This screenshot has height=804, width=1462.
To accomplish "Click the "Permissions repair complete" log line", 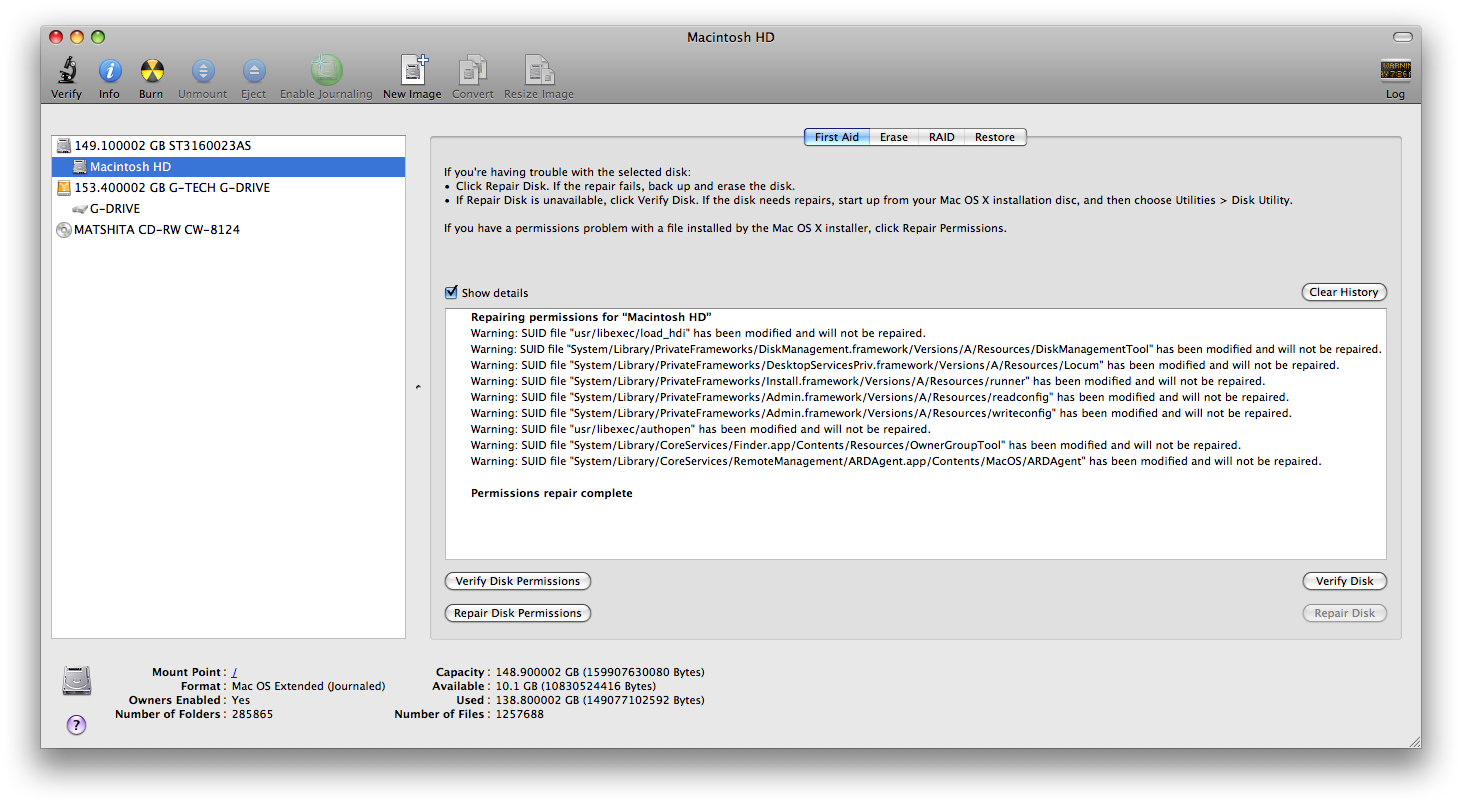I will point(552,493).
